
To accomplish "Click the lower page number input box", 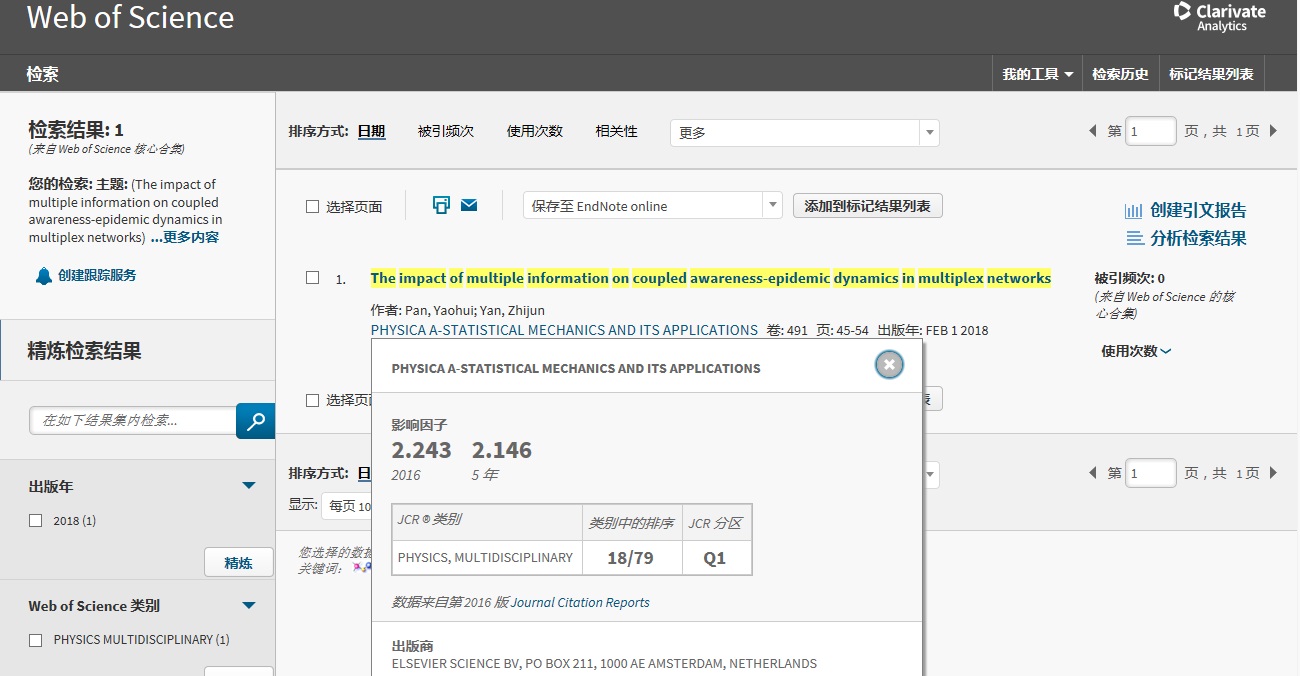I will [x=1150, y=473].
